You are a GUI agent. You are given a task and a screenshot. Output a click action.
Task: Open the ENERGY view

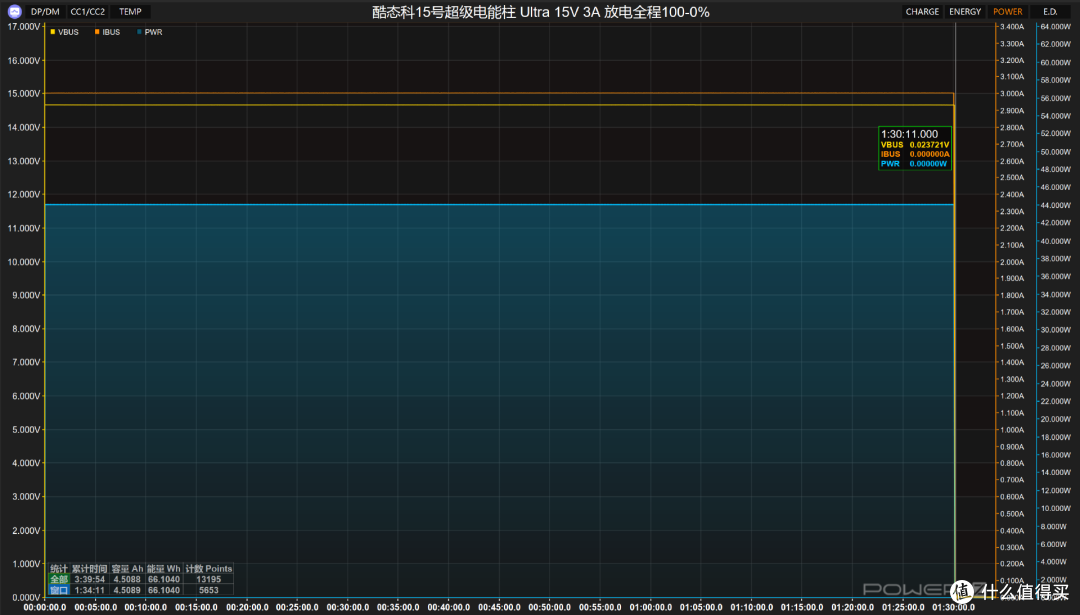click(965, 12)
